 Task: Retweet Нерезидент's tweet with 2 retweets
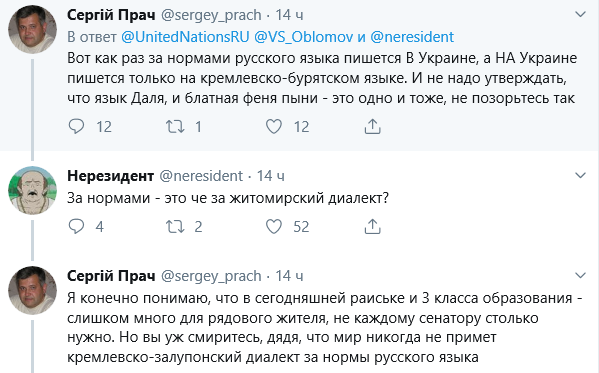point(175,226)
